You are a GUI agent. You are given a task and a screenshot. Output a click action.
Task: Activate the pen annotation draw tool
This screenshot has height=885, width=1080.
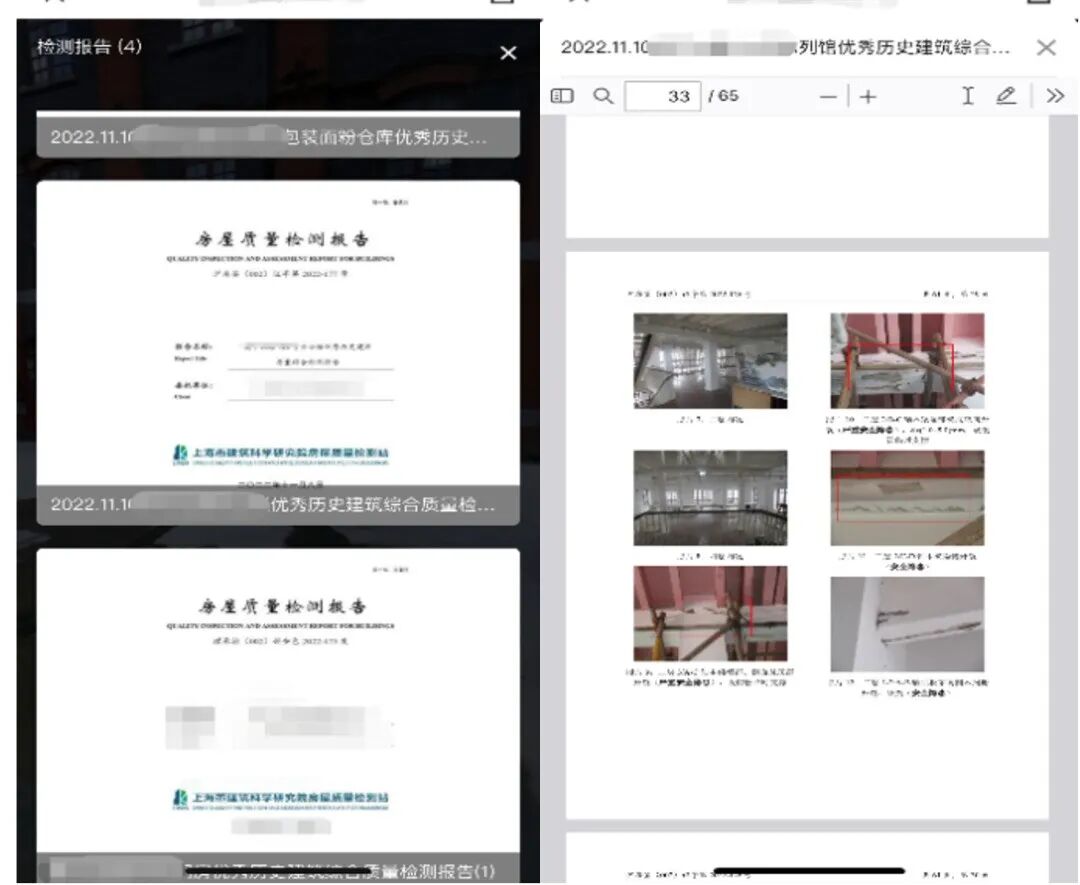(1006, 96)
